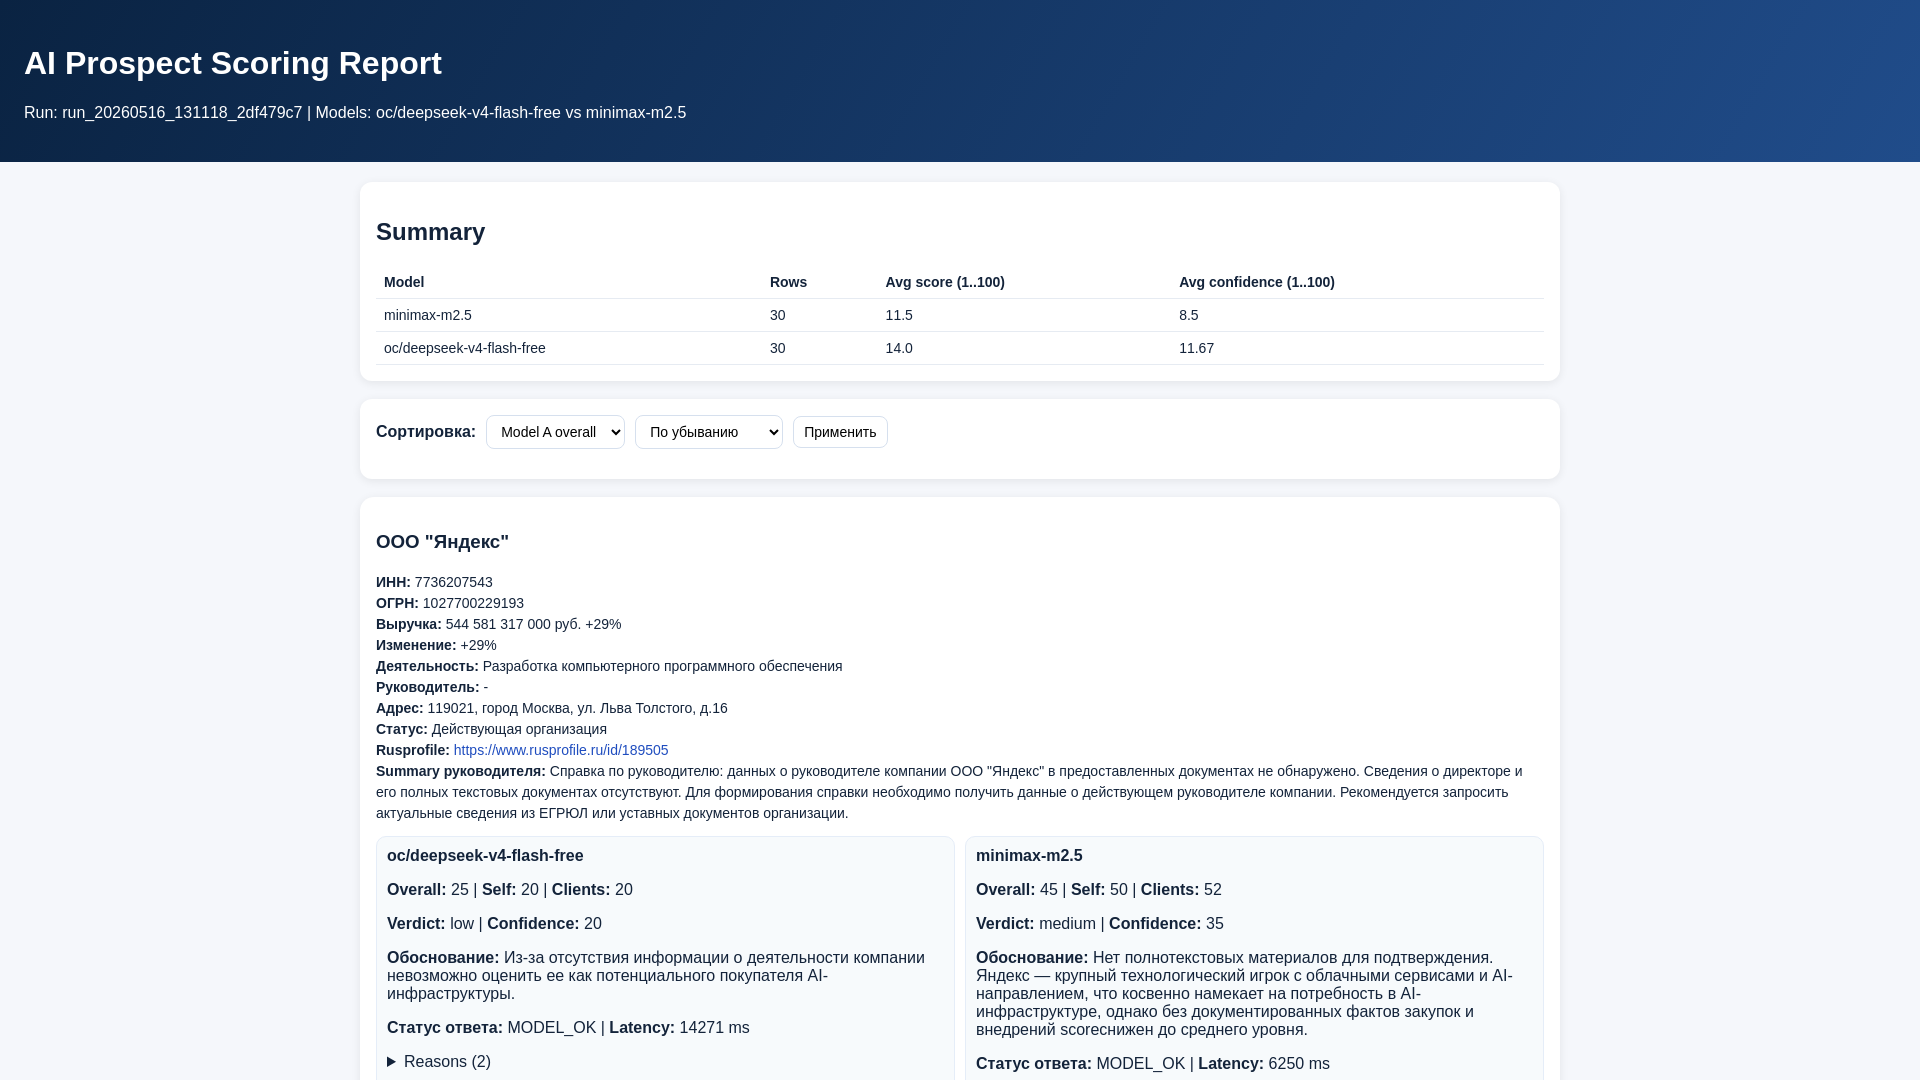
Task: Click the oc/deepseek-v4-flash-free card title
Action: [x=485, y=856]
